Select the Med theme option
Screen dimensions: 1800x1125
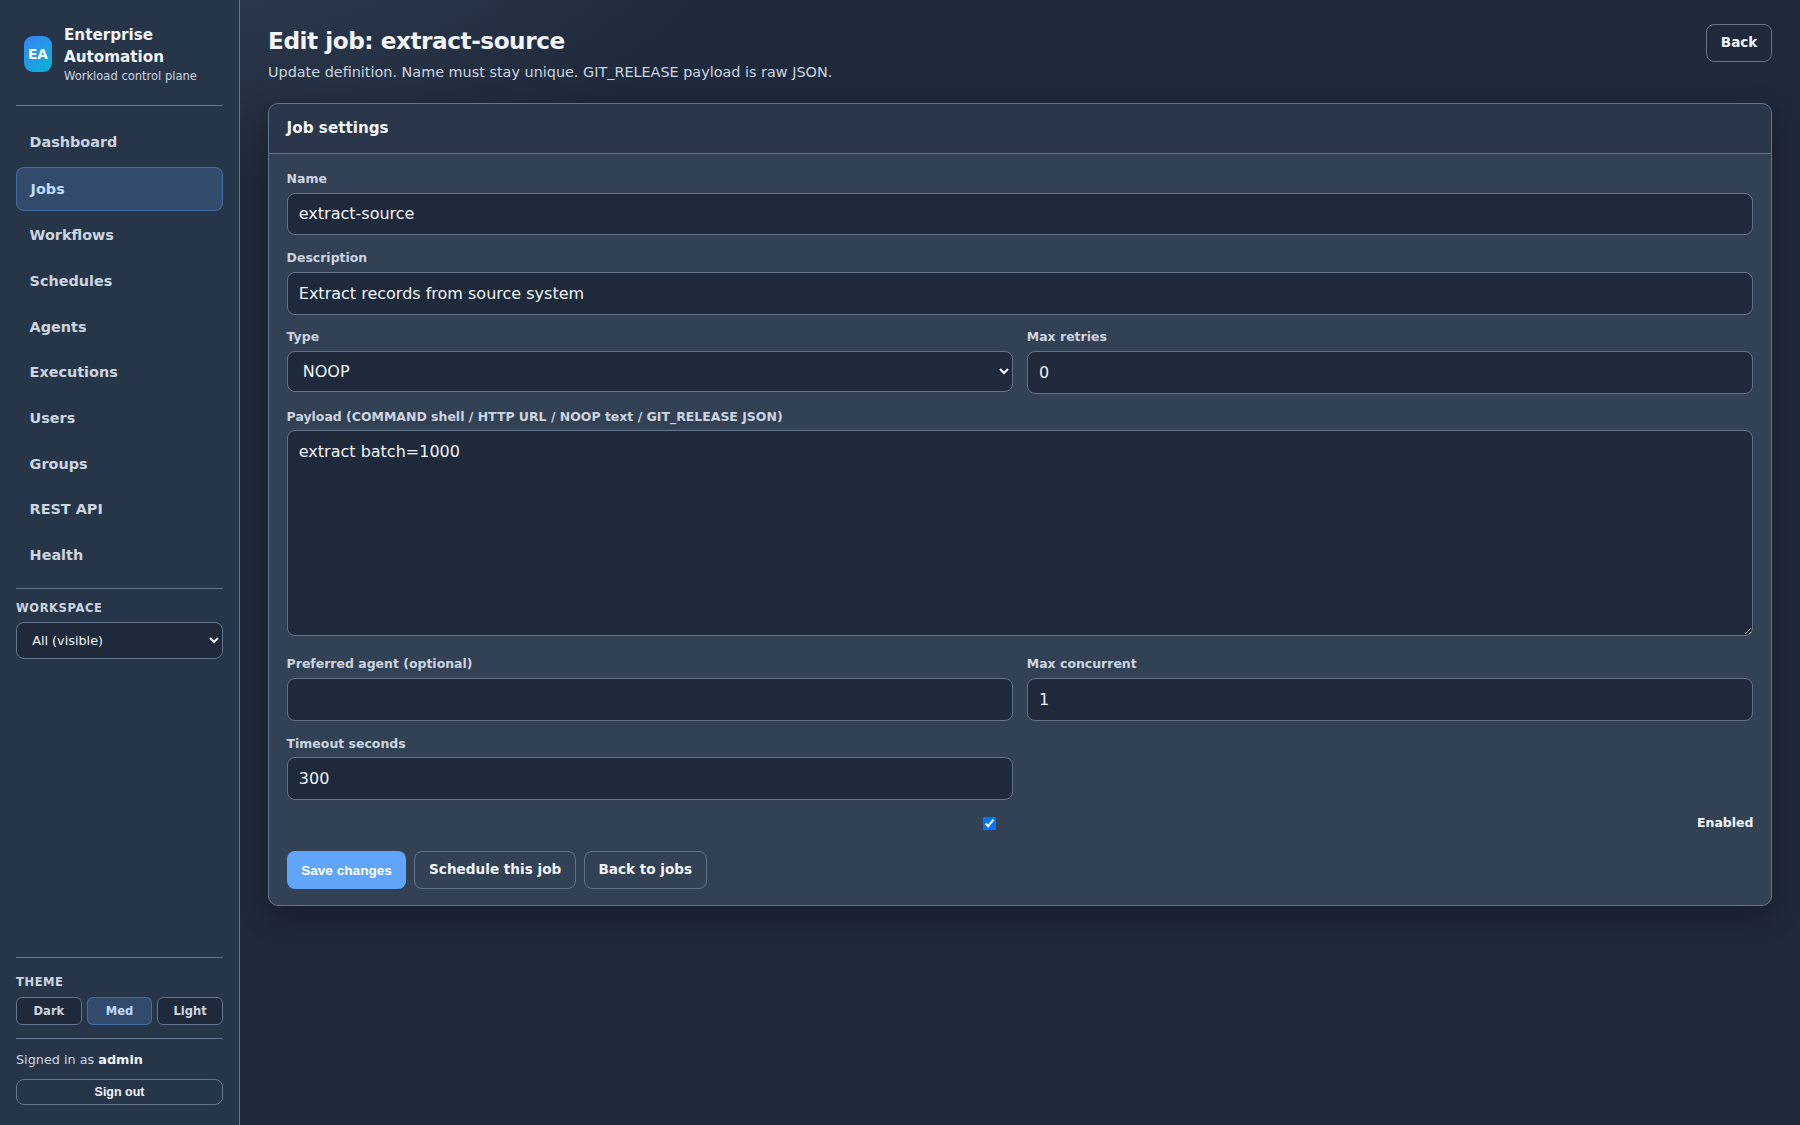pos(119,1011)
